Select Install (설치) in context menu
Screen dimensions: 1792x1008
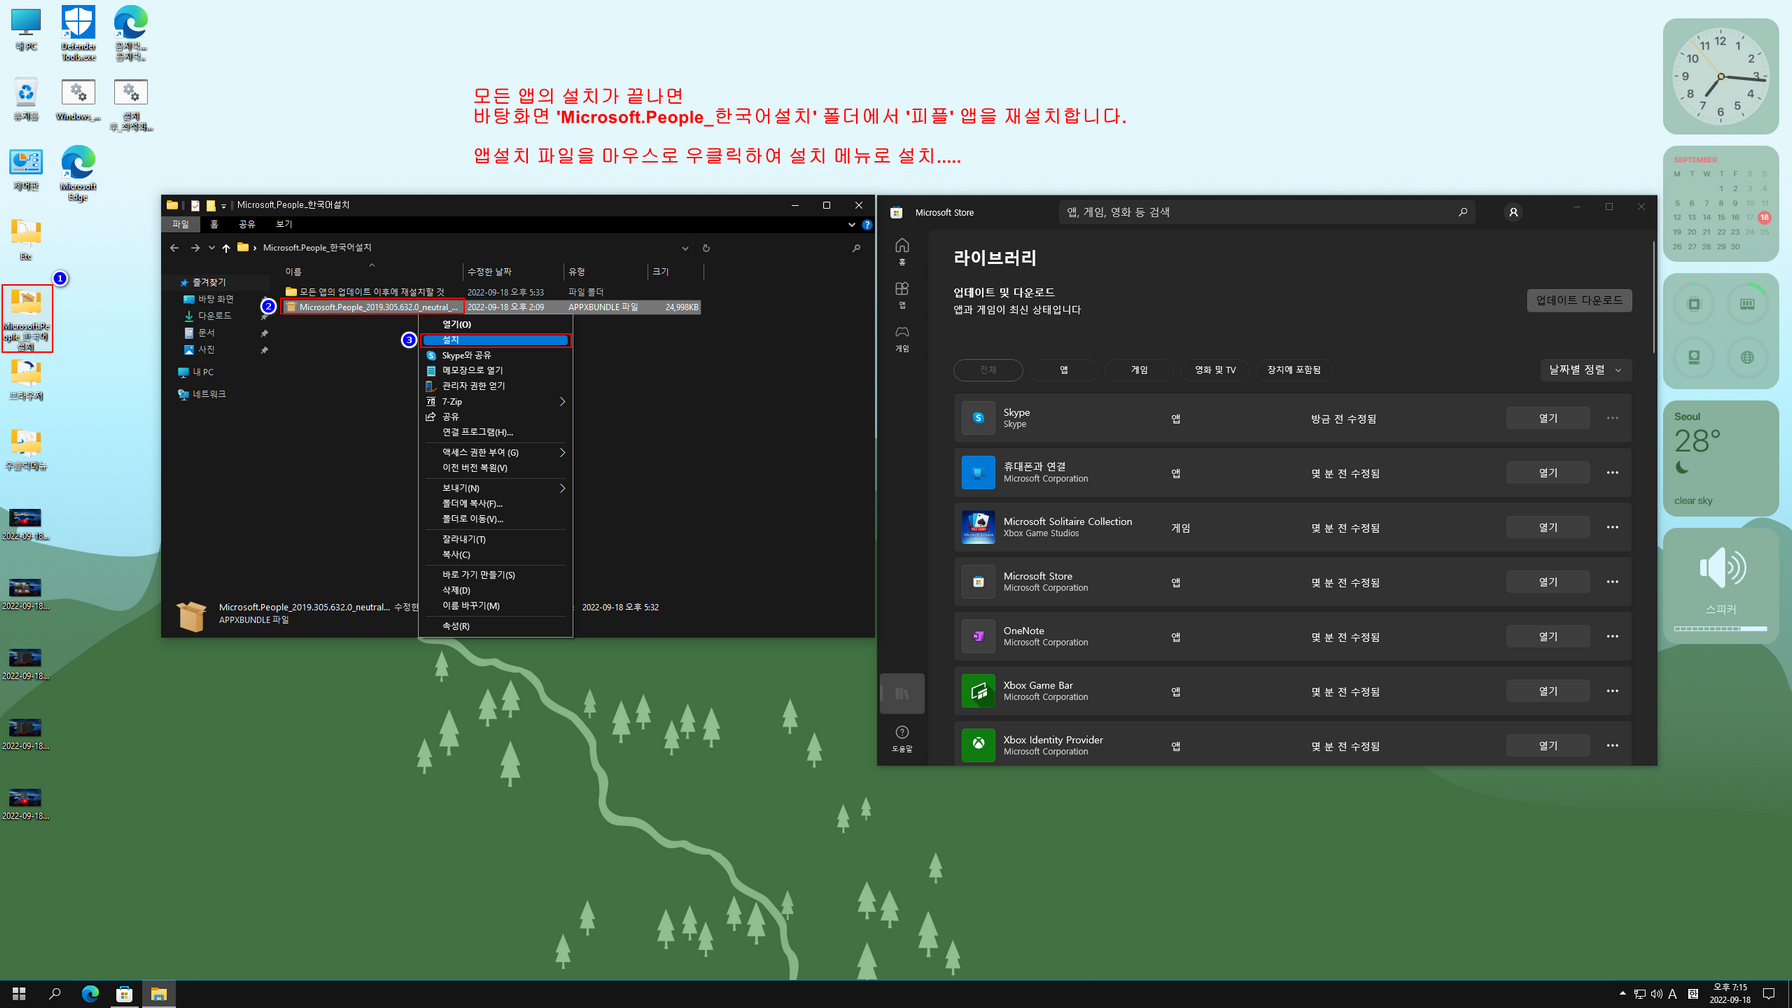(496, 340)
